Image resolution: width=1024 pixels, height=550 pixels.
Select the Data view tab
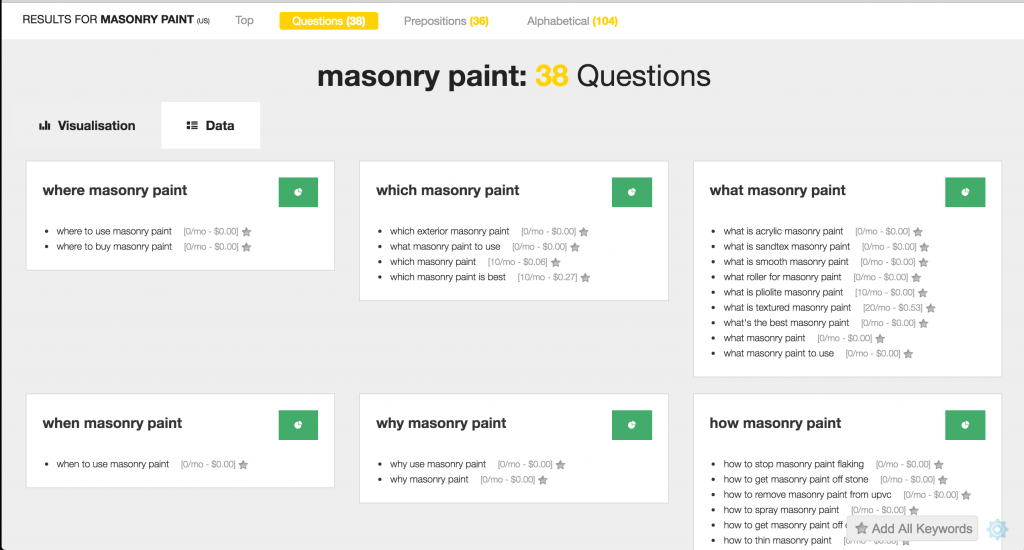tap(211, 126)
